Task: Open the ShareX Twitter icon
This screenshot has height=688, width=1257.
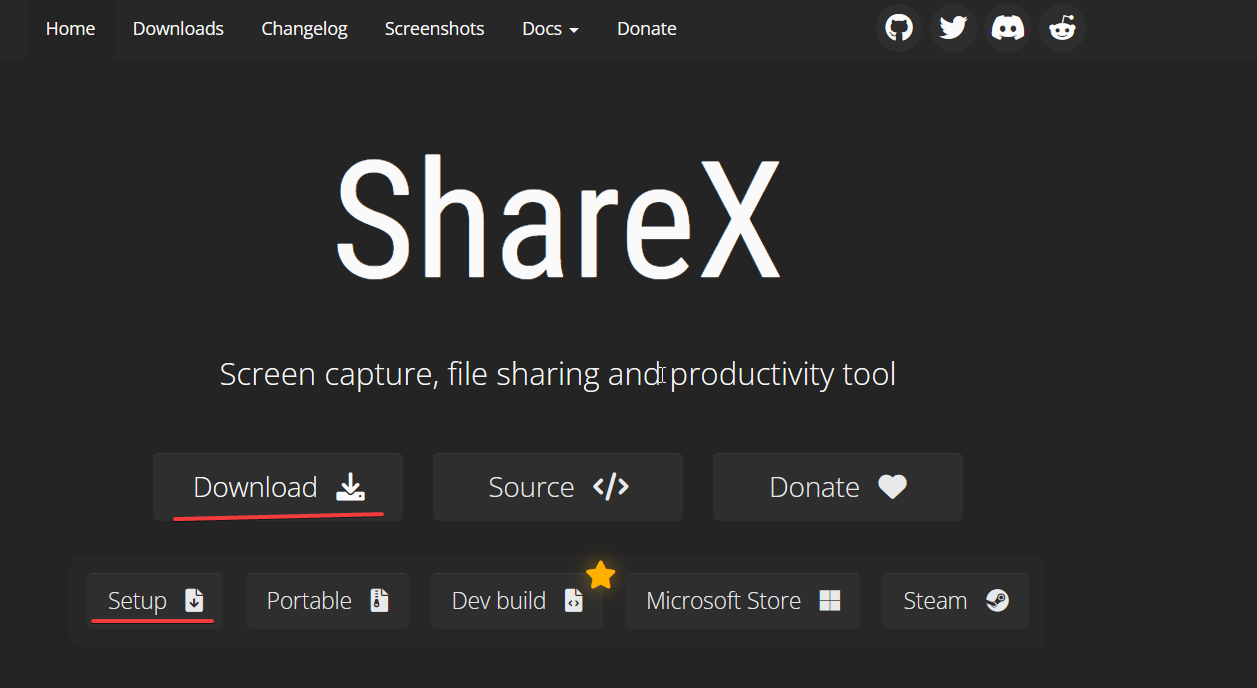Action: coord(953,28)
